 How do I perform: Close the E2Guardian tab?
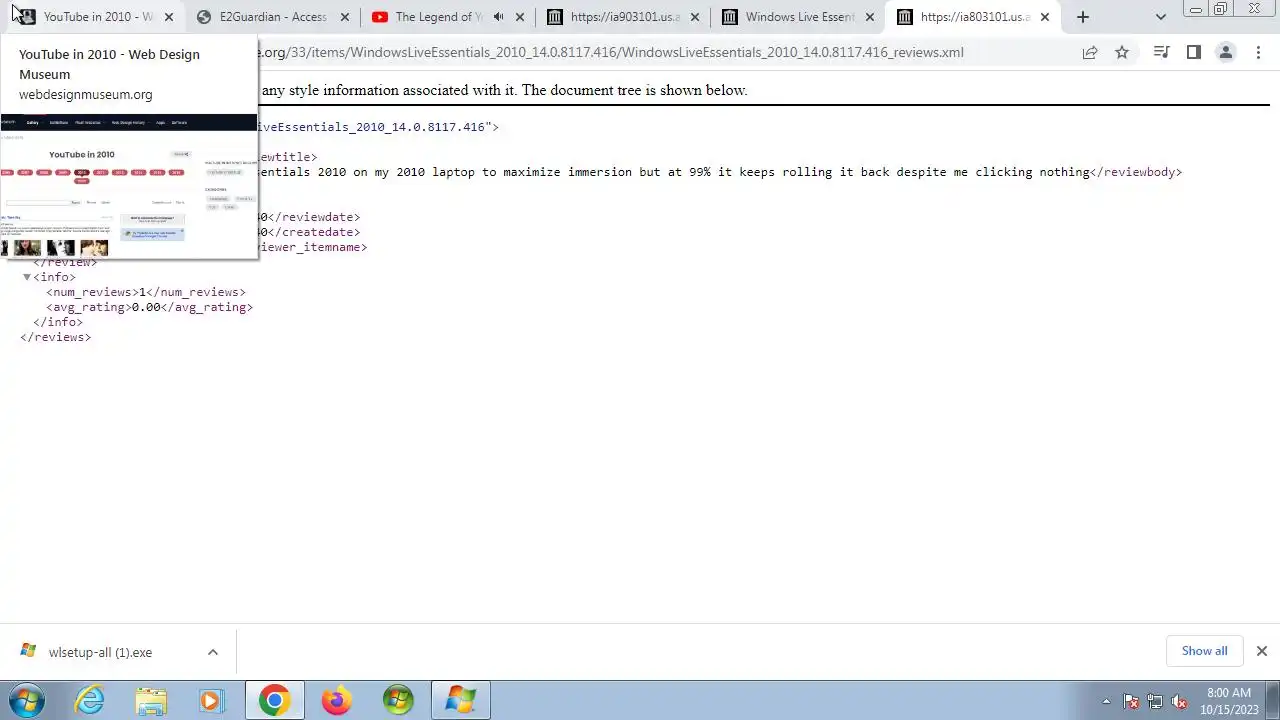click(345, 17)
